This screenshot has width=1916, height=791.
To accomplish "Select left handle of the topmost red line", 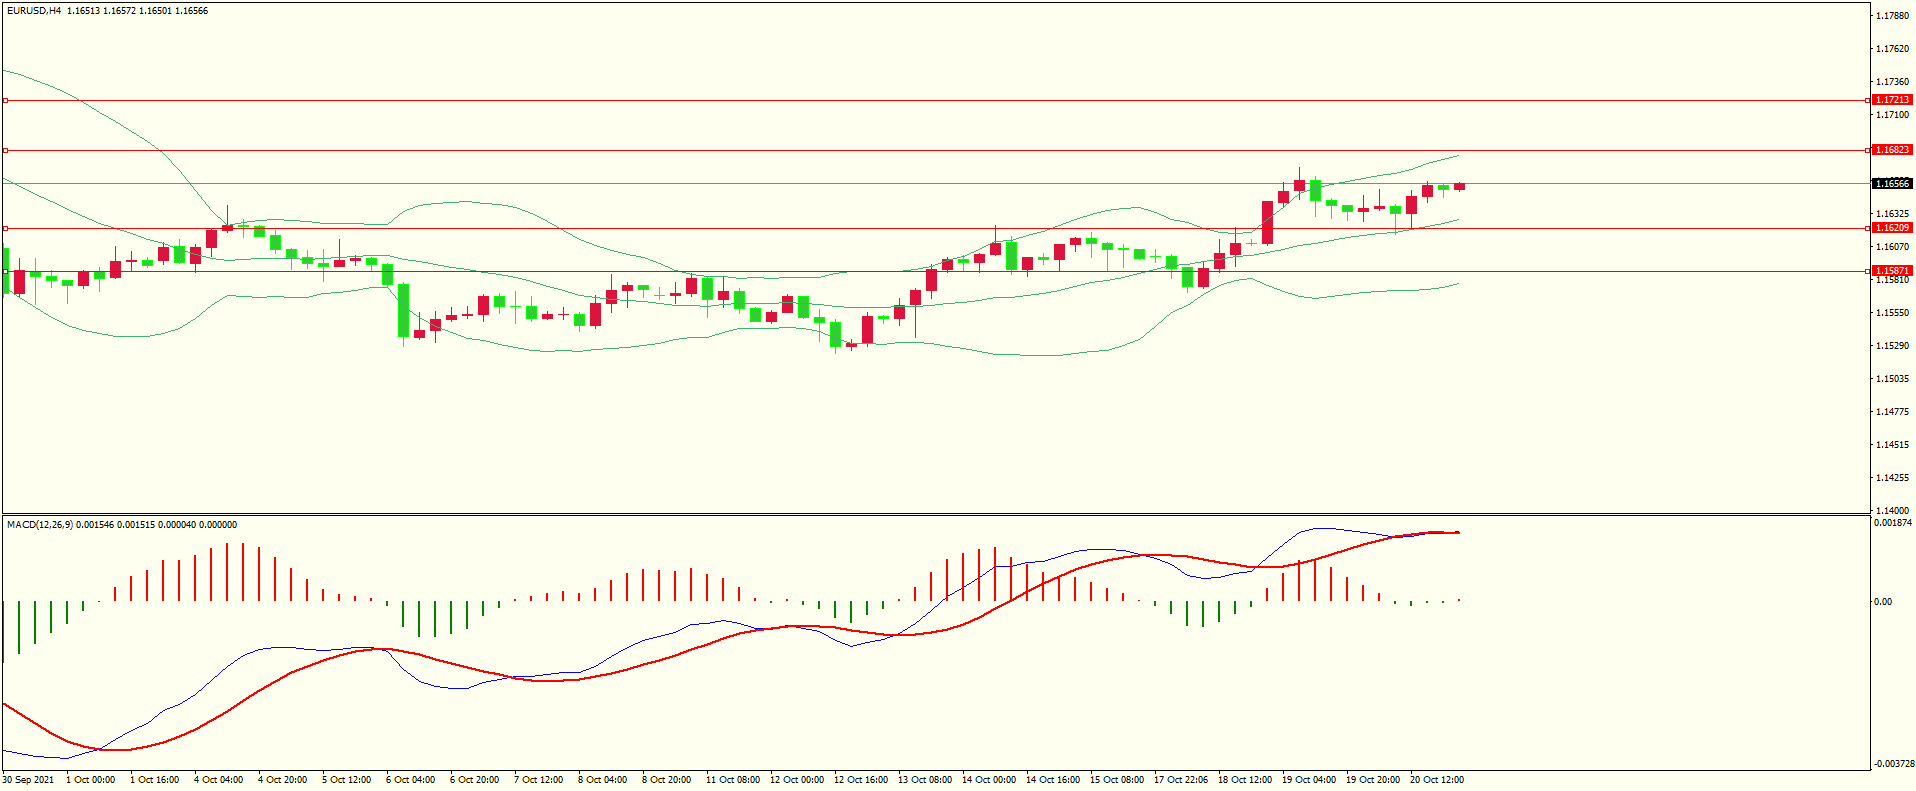I will [x=6, y=100].
